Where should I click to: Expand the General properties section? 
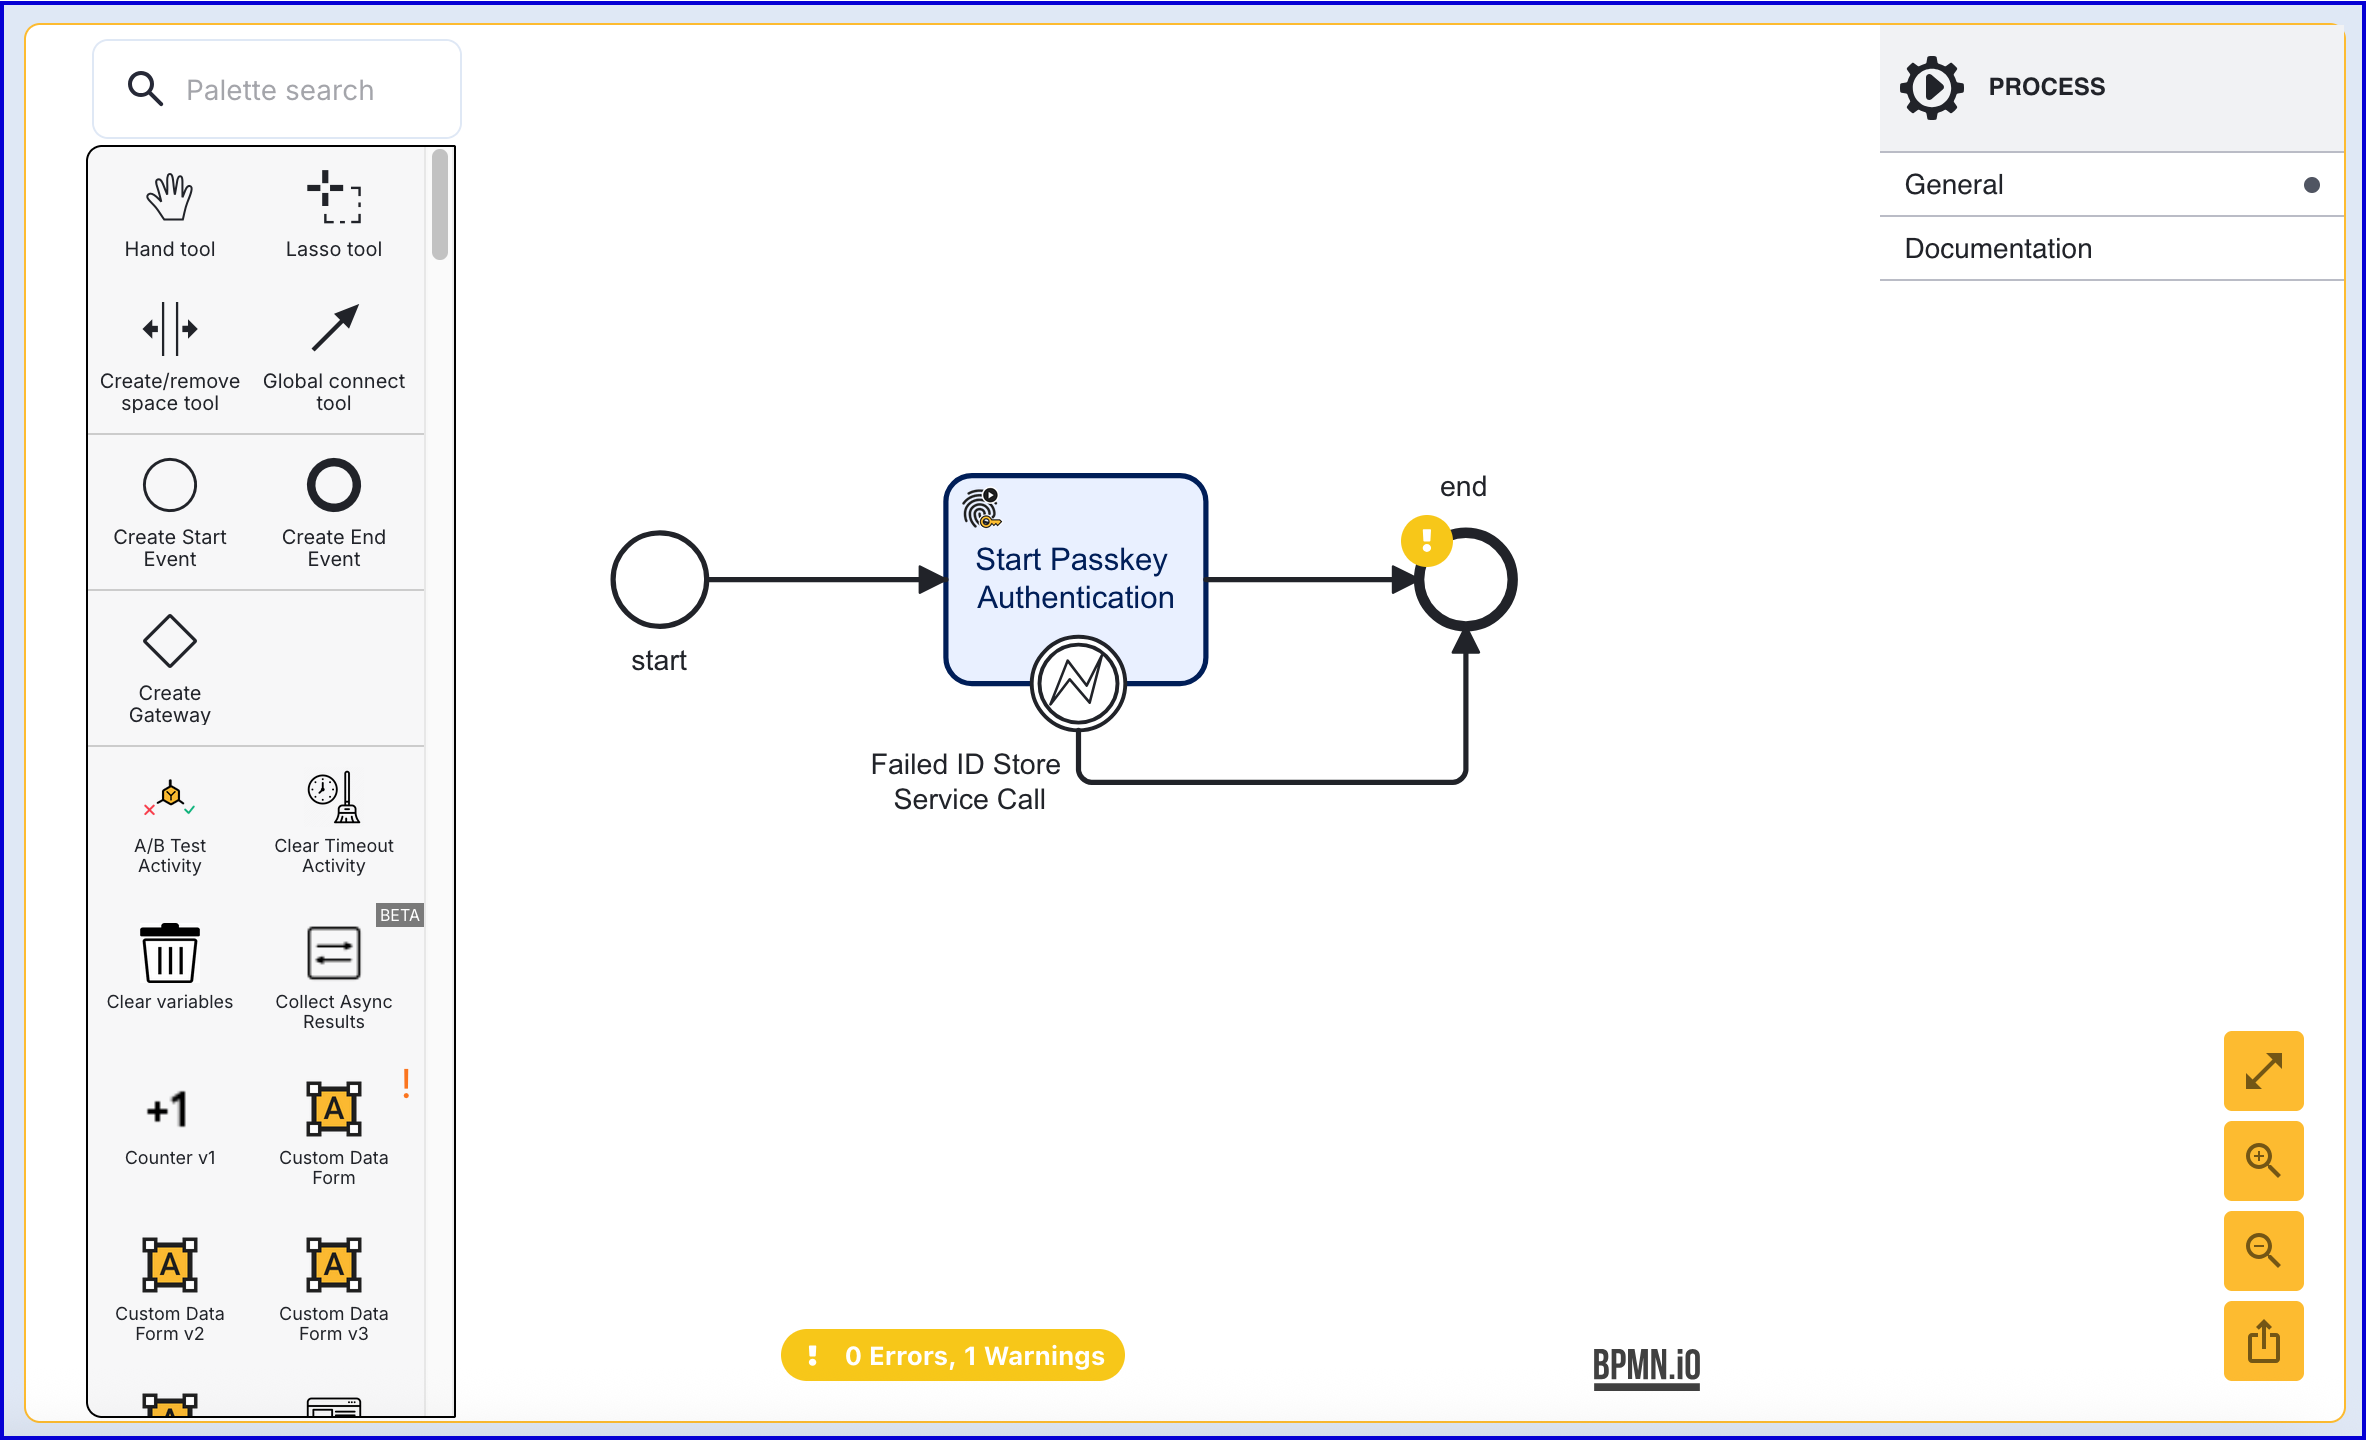[x=2110, y=185]
